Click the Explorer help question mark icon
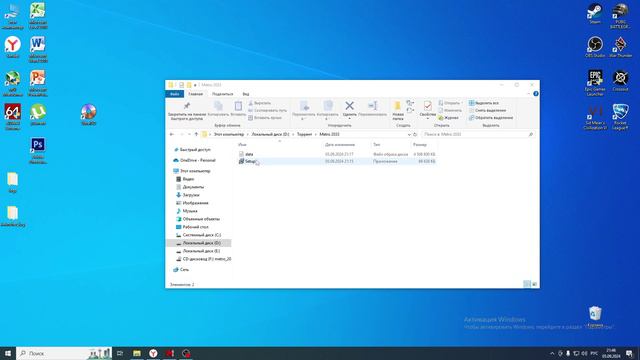Image resolution: width=640 pixels, height=360 pixels. (x=536, y=94)
